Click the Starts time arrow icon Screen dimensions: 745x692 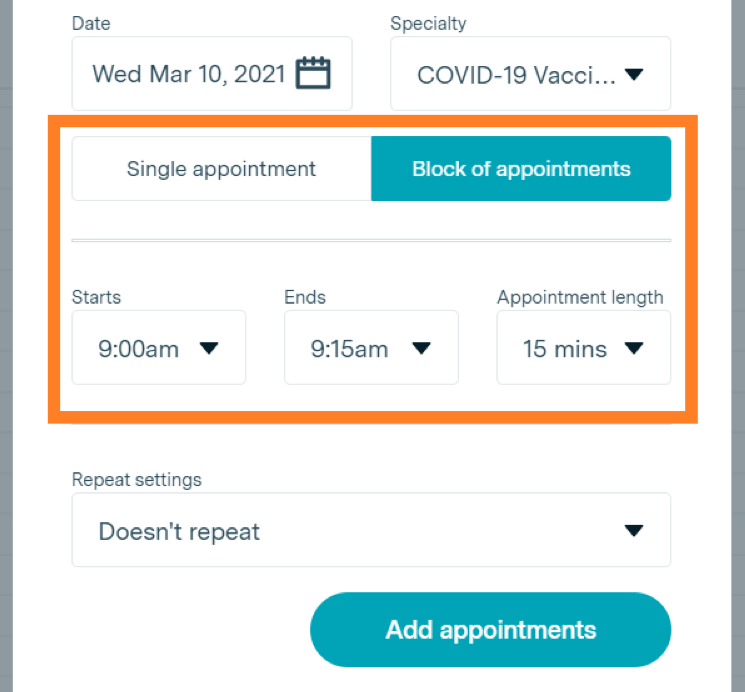click(x=209, y=348)
